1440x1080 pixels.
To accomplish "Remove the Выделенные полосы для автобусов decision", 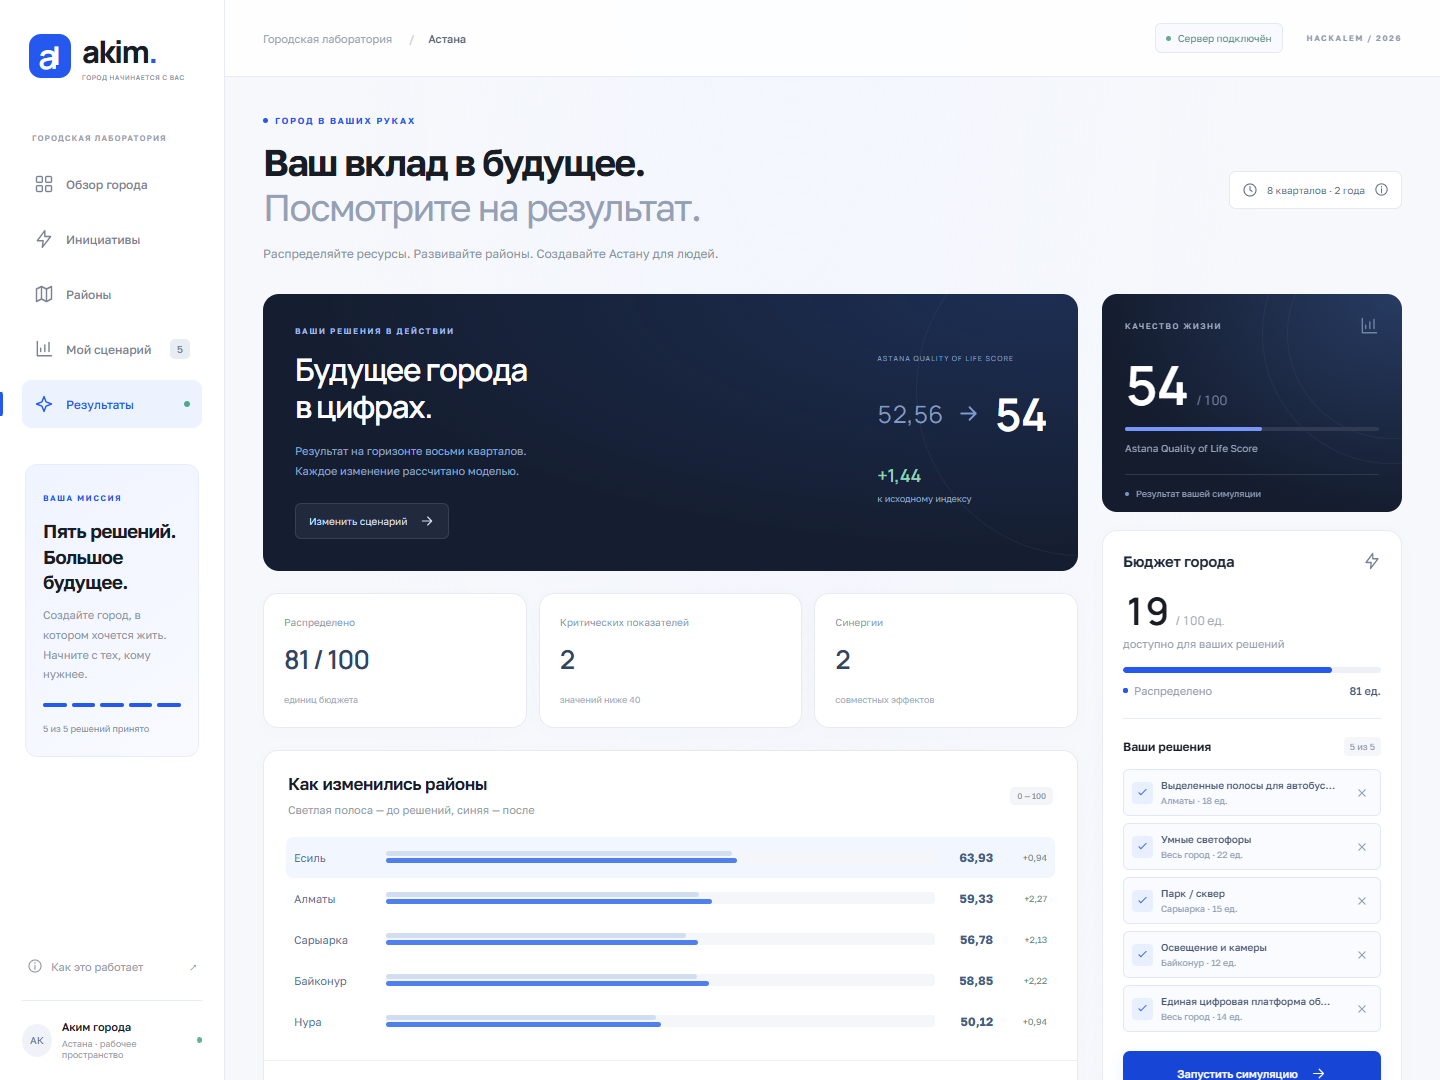I will coord(1362,793).
